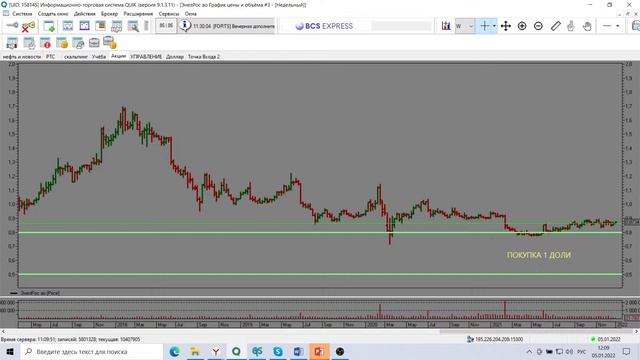Open PowerPoint from the taskbar
The height and width of the screenshot is (360, 640).
[319, 351]
